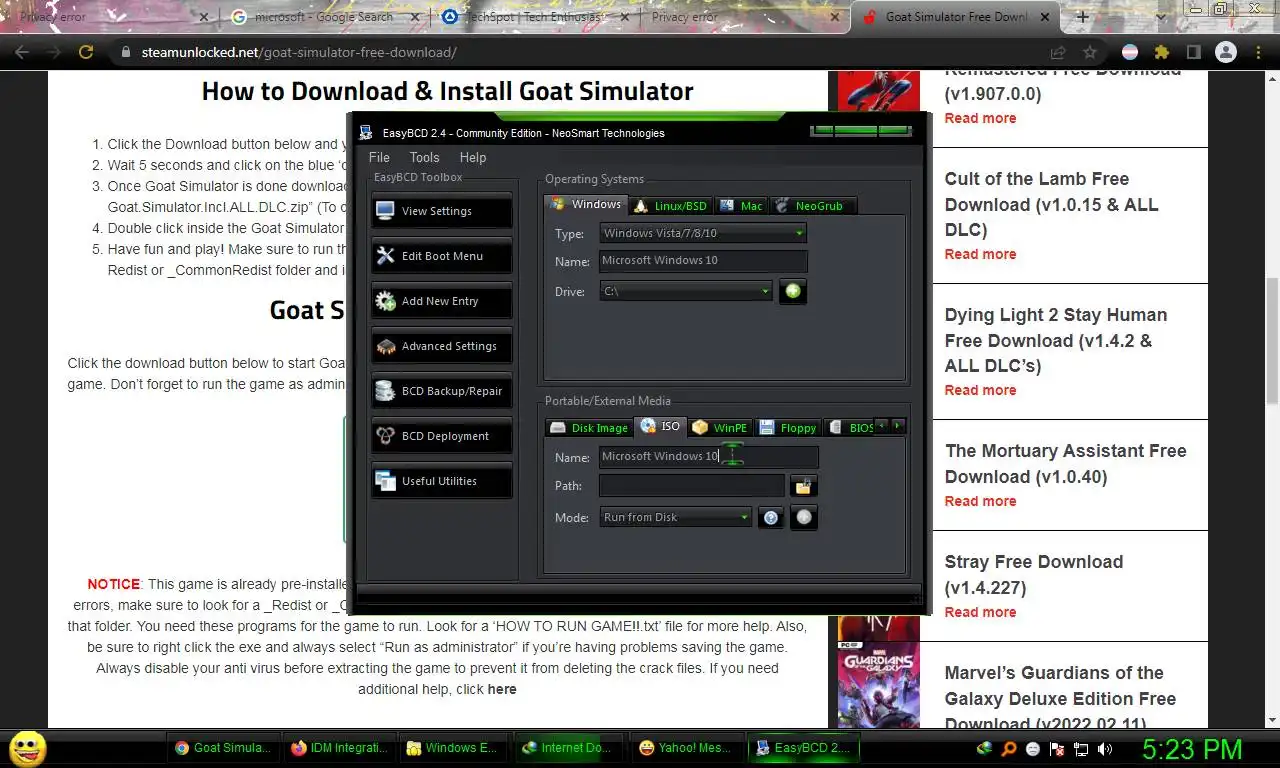Switch to the WinPE tab
Viewport: 1280px width, 768px height.
point(720,428)
